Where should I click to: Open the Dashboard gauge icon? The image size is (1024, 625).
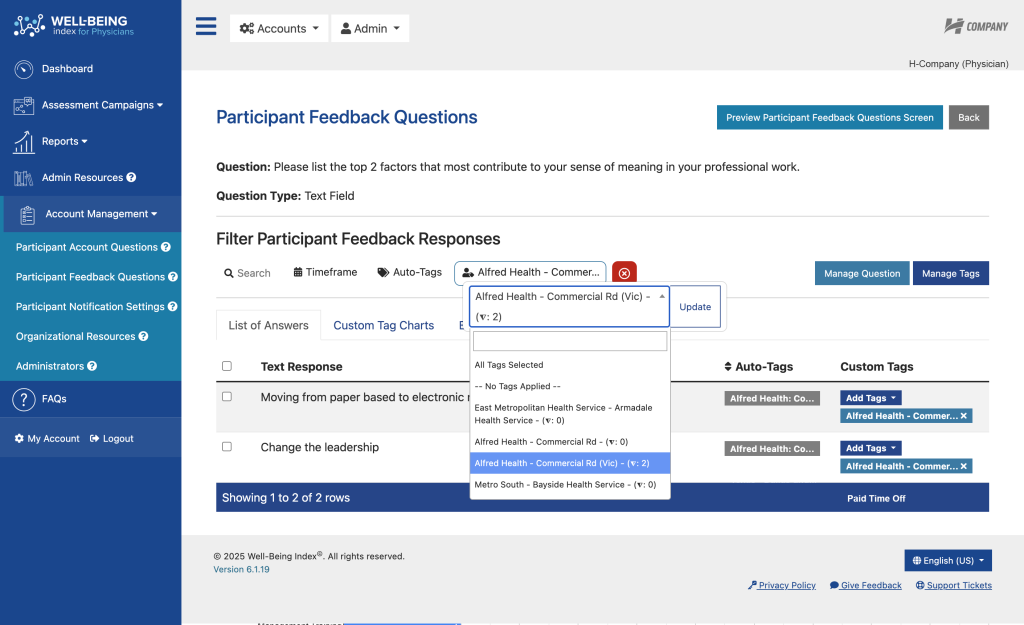(x=24, y=69)
